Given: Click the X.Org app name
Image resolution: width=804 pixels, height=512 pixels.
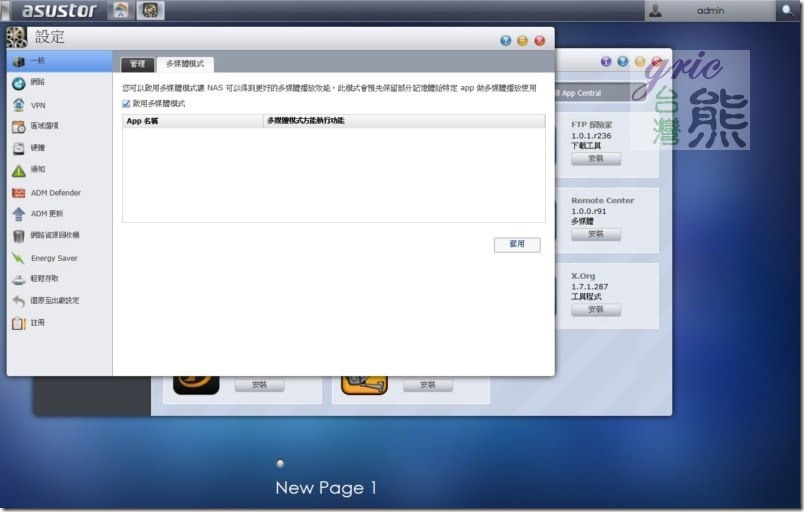Looking at the screenshot, I should (583, 276).
